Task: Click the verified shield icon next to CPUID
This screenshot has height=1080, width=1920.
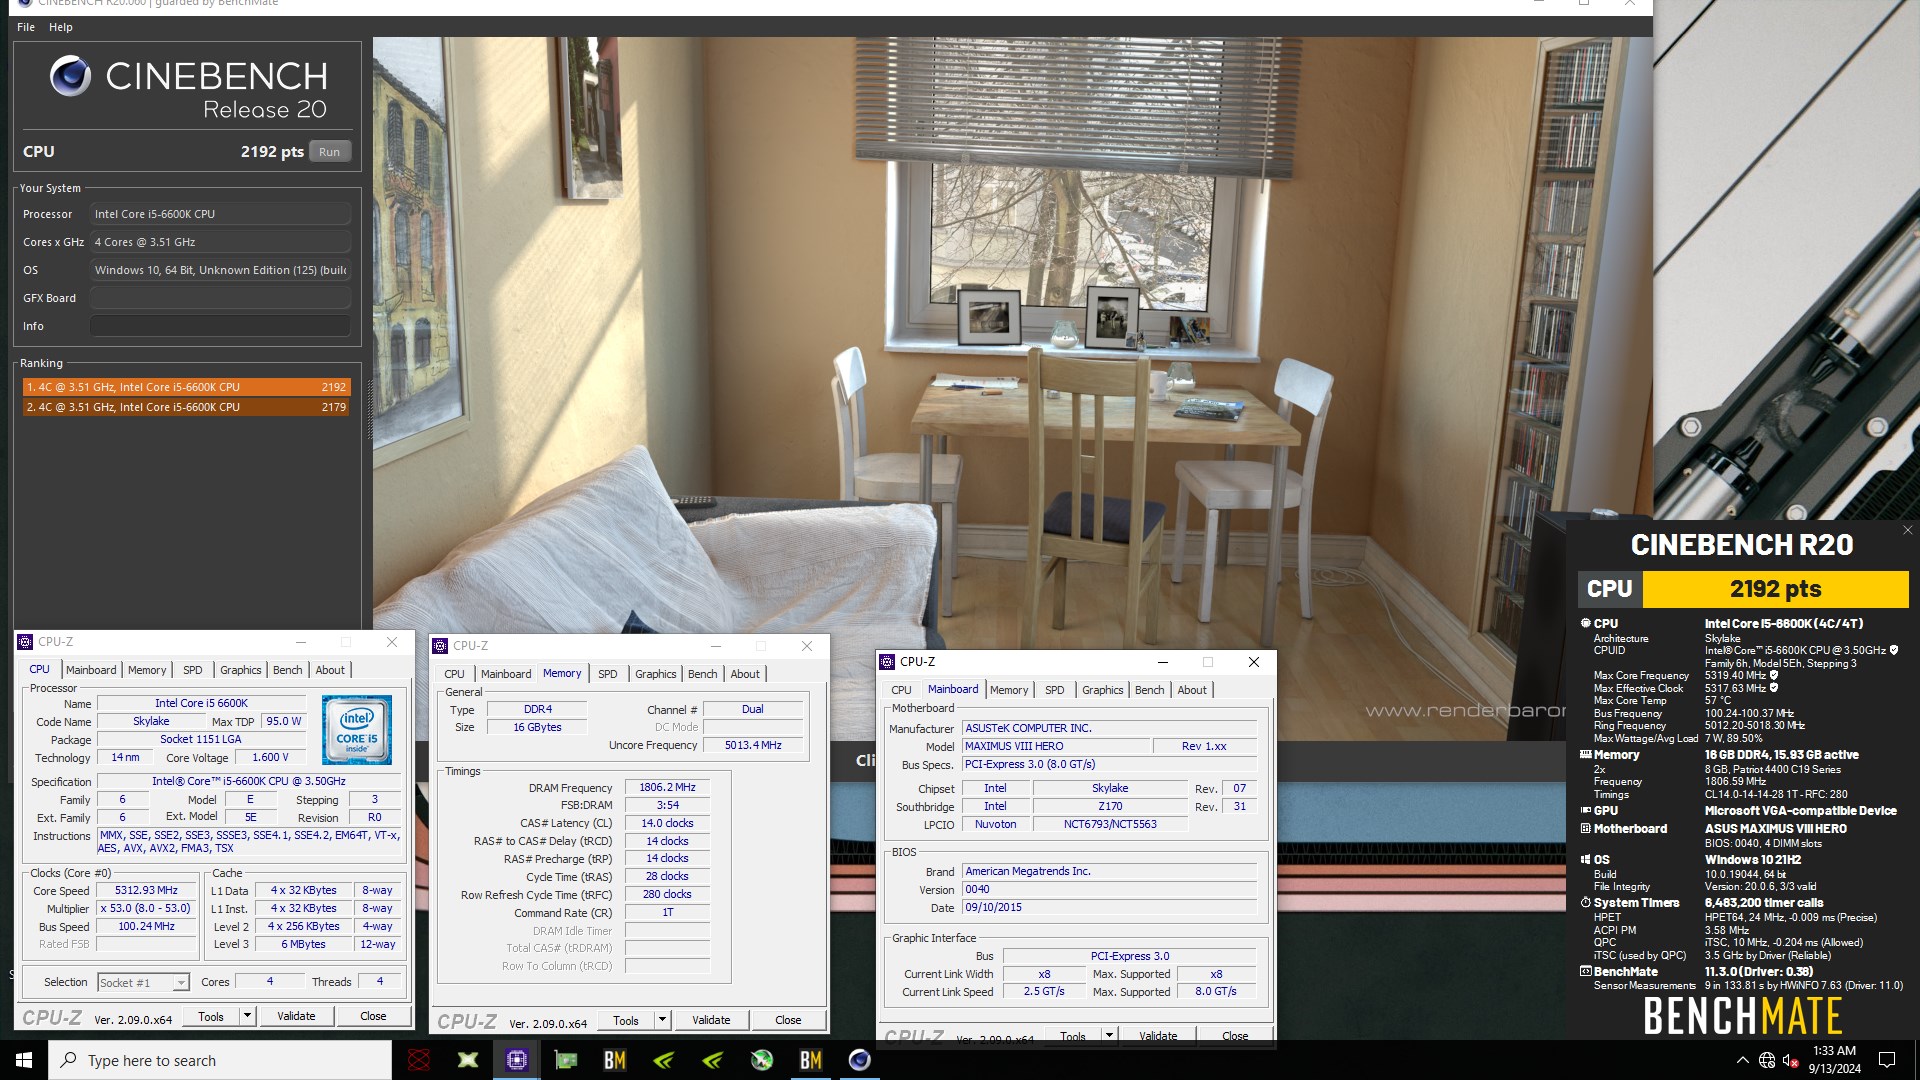Action: click(1893, 651)
